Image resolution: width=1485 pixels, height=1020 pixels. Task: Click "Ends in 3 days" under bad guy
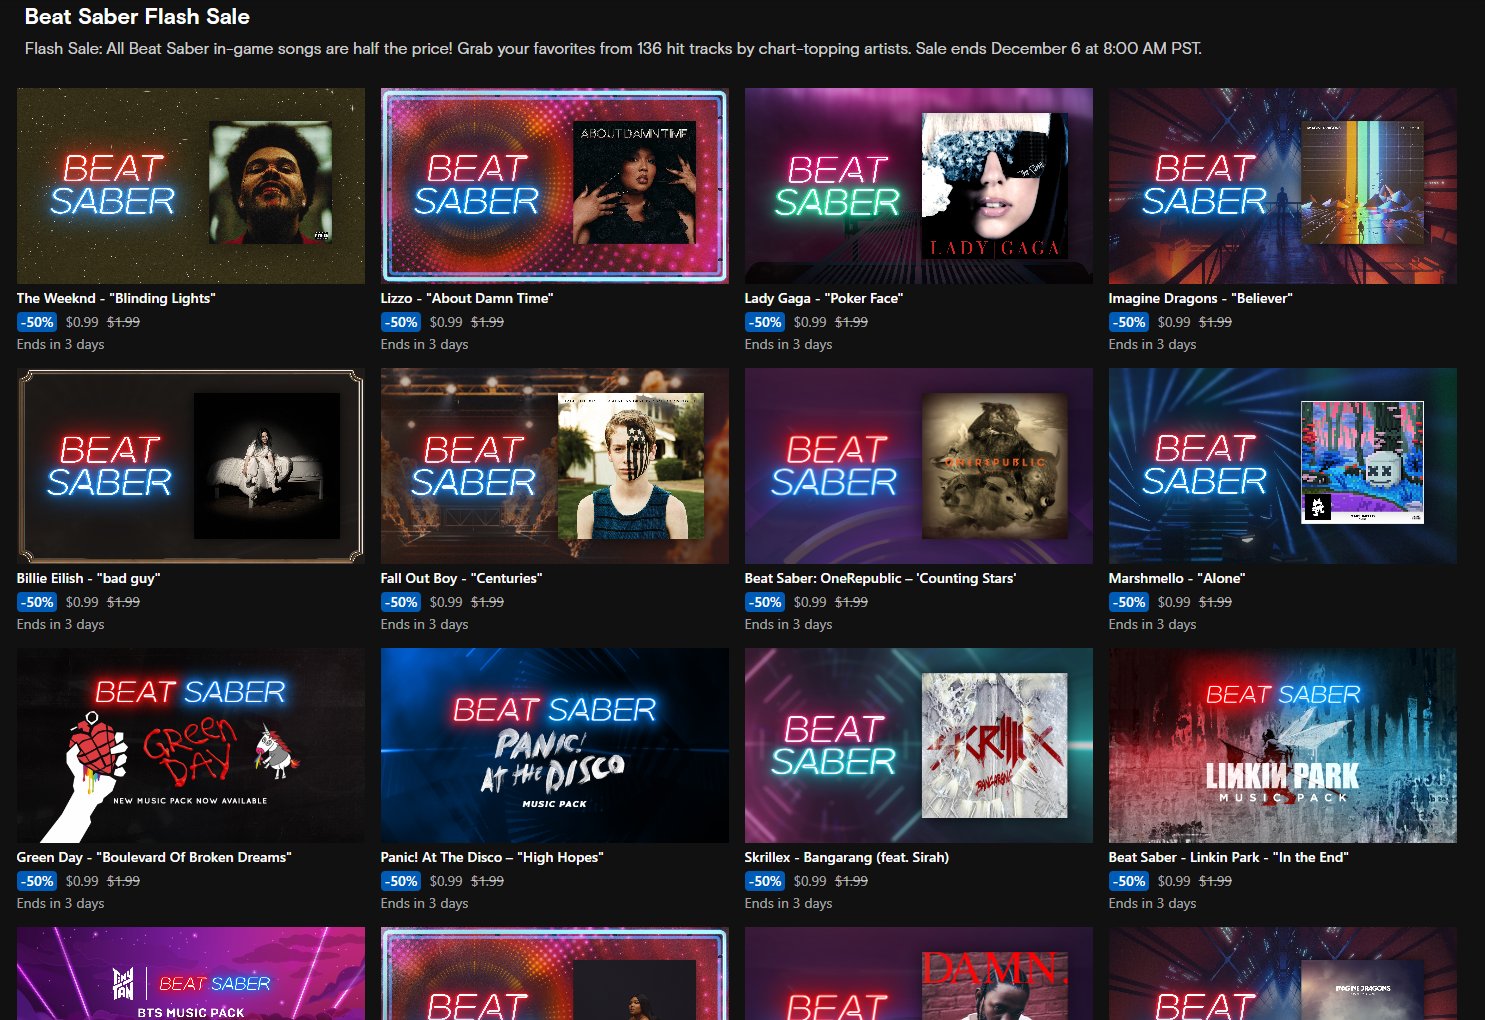(60, 624)
